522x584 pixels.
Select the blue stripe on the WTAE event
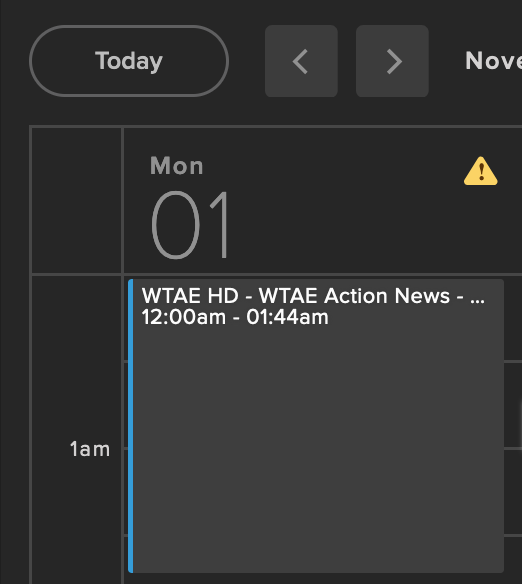coord(130,426)
